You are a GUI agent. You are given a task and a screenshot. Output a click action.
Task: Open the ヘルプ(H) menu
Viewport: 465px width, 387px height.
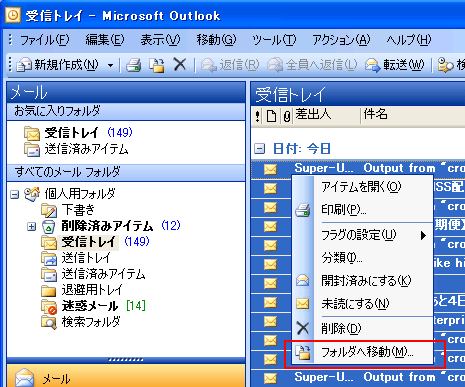click(x=409, y=40)
